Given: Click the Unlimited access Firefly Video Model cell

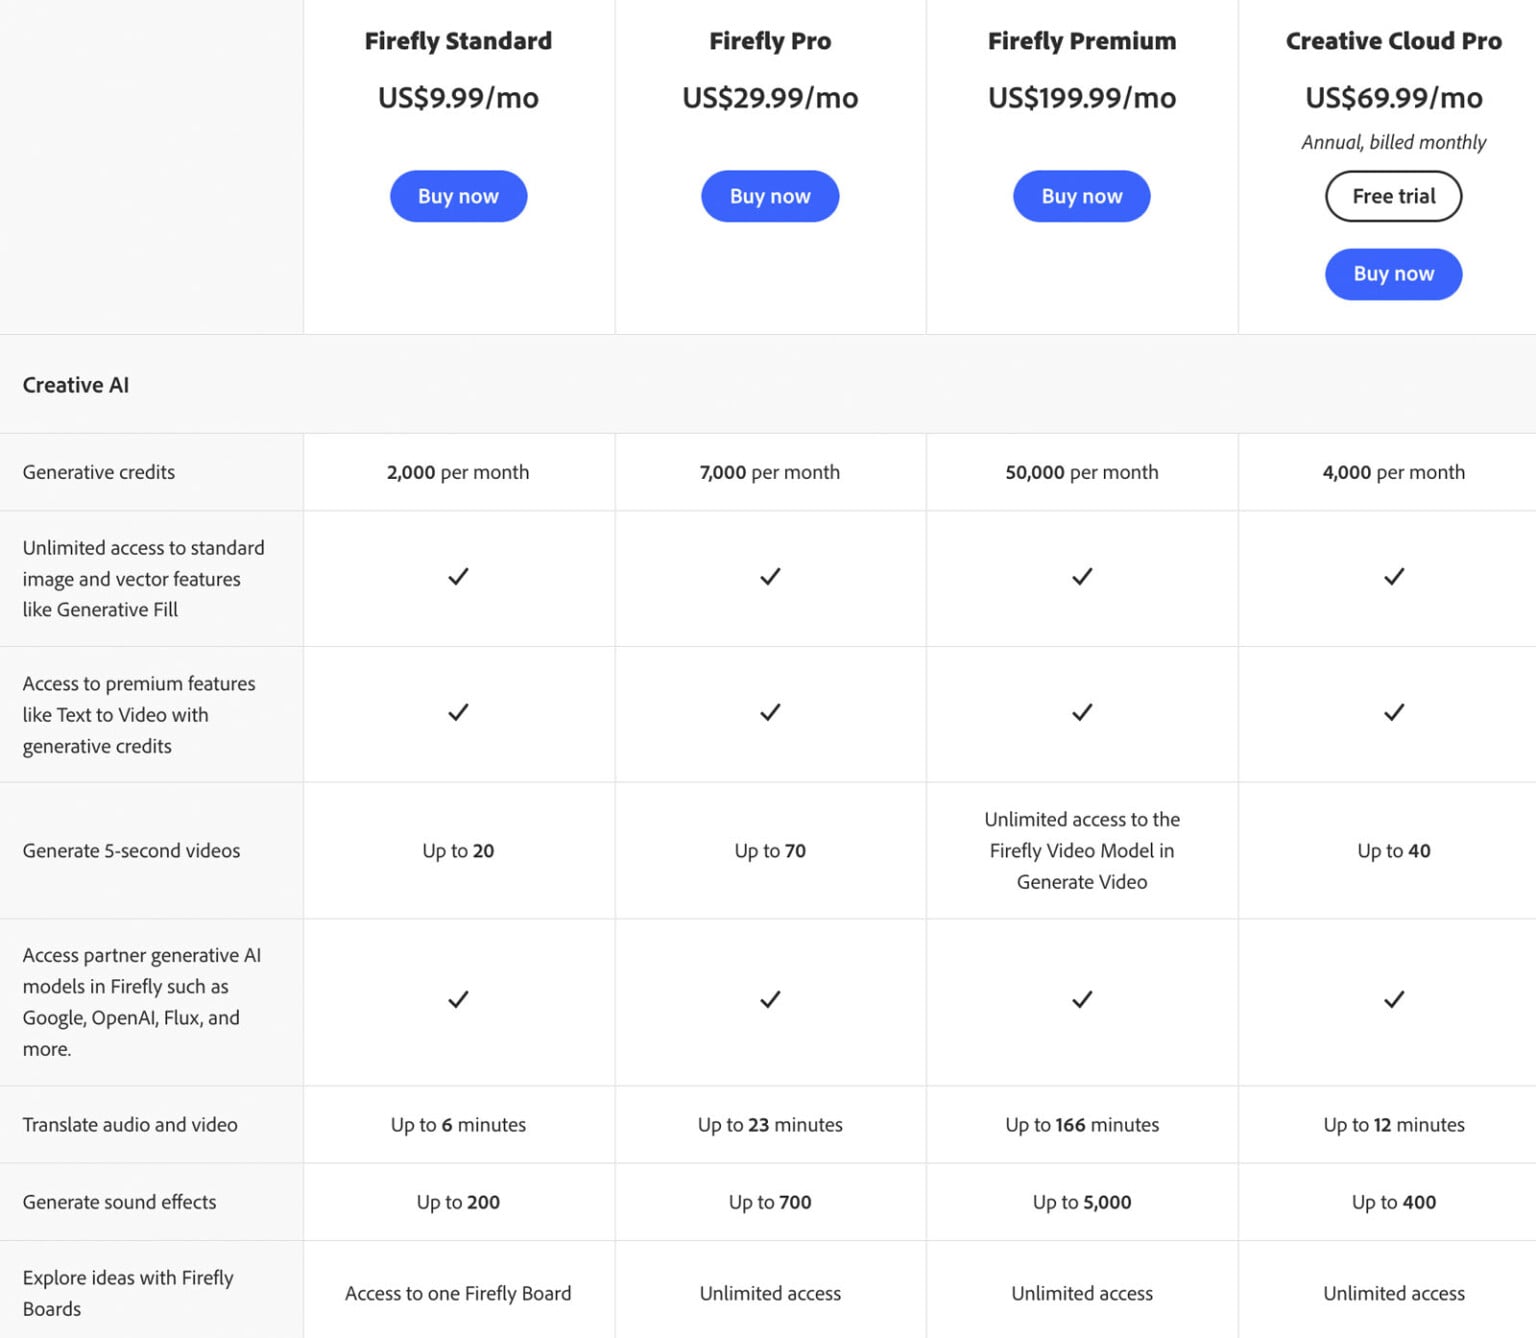Looking at the screenshot, I should pyautogui.click(x=1081, y=851).
